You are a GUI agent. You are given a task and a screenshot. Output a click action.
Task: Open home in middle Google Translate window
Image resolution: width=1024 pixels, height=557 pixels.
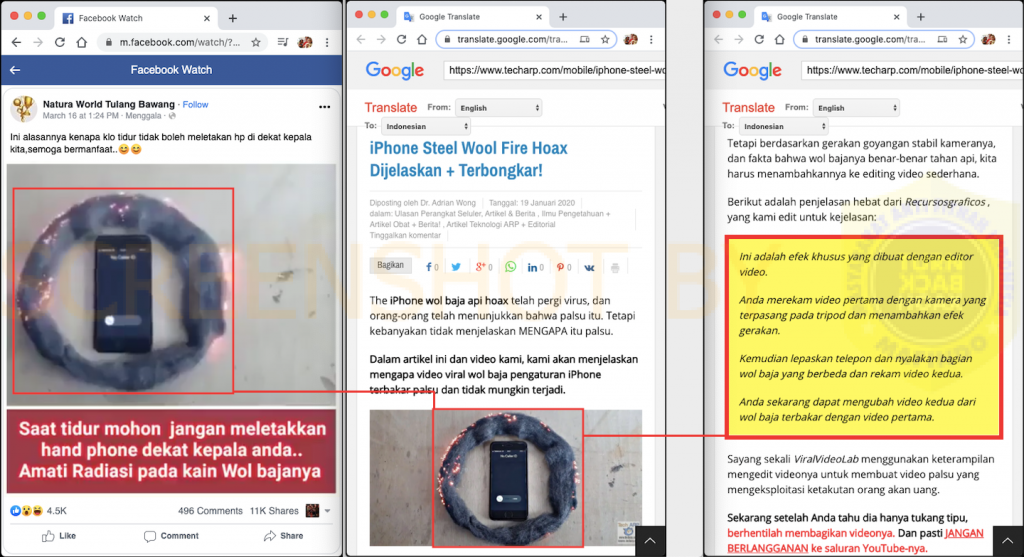[x=422, y=40]
